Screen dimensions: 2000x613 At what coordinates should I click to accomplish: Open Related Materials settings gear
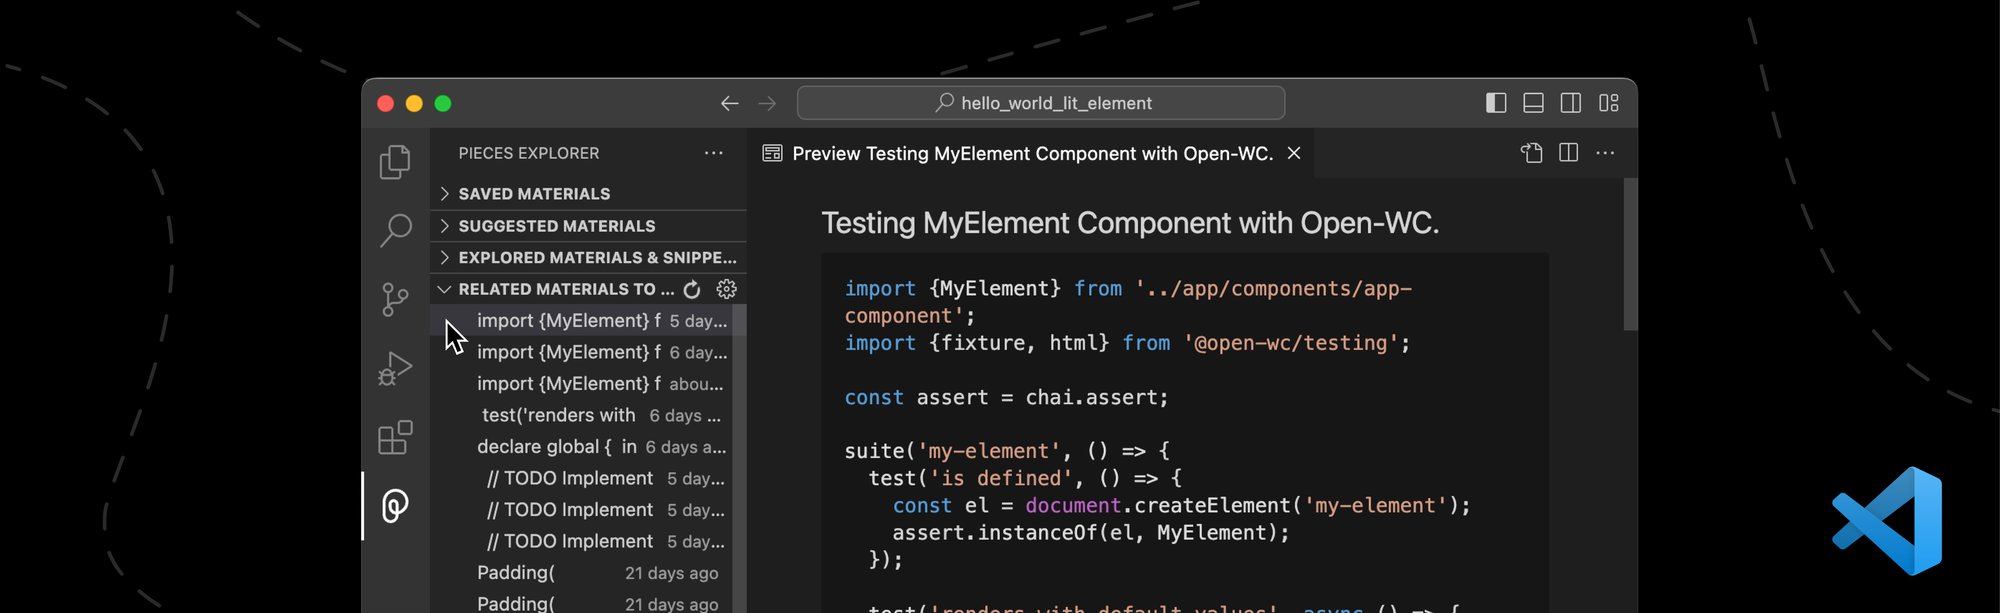tap(727, 289)
